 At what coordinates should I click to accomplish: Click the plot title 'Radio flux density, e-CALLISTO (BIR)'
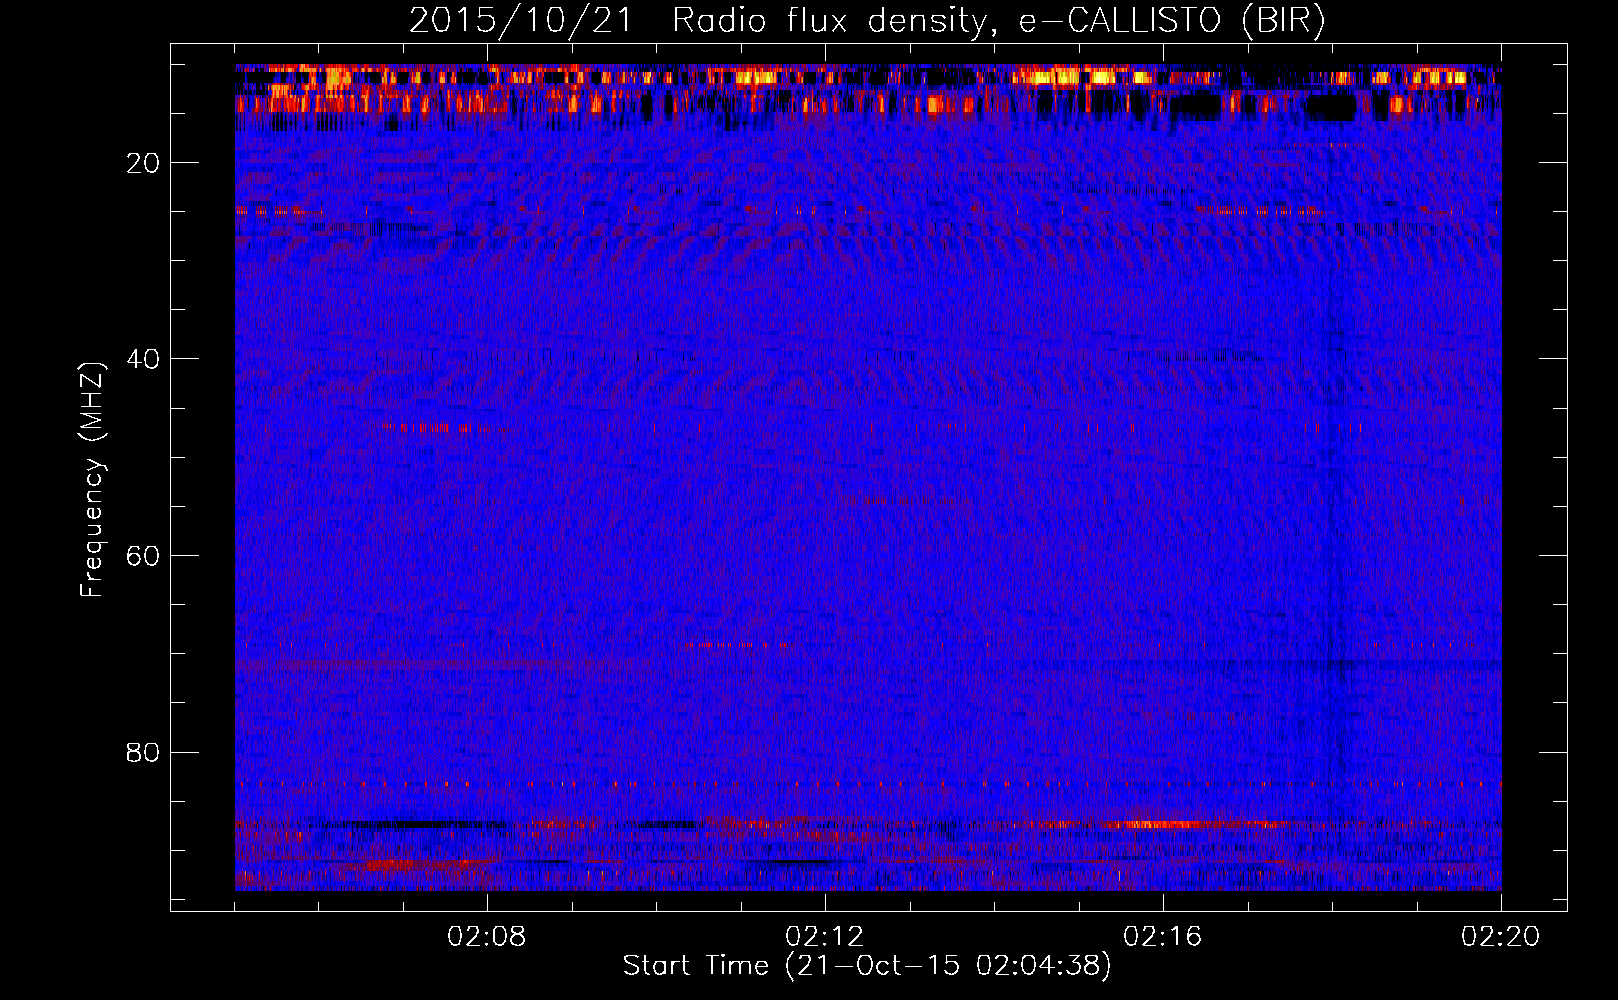(x=999, y=21)
